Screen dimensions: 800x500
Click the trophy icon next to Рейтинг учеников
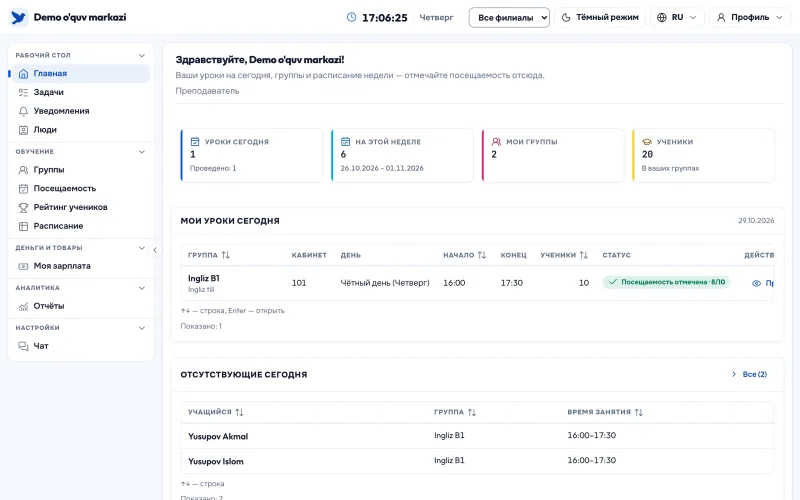click(23, 208)
